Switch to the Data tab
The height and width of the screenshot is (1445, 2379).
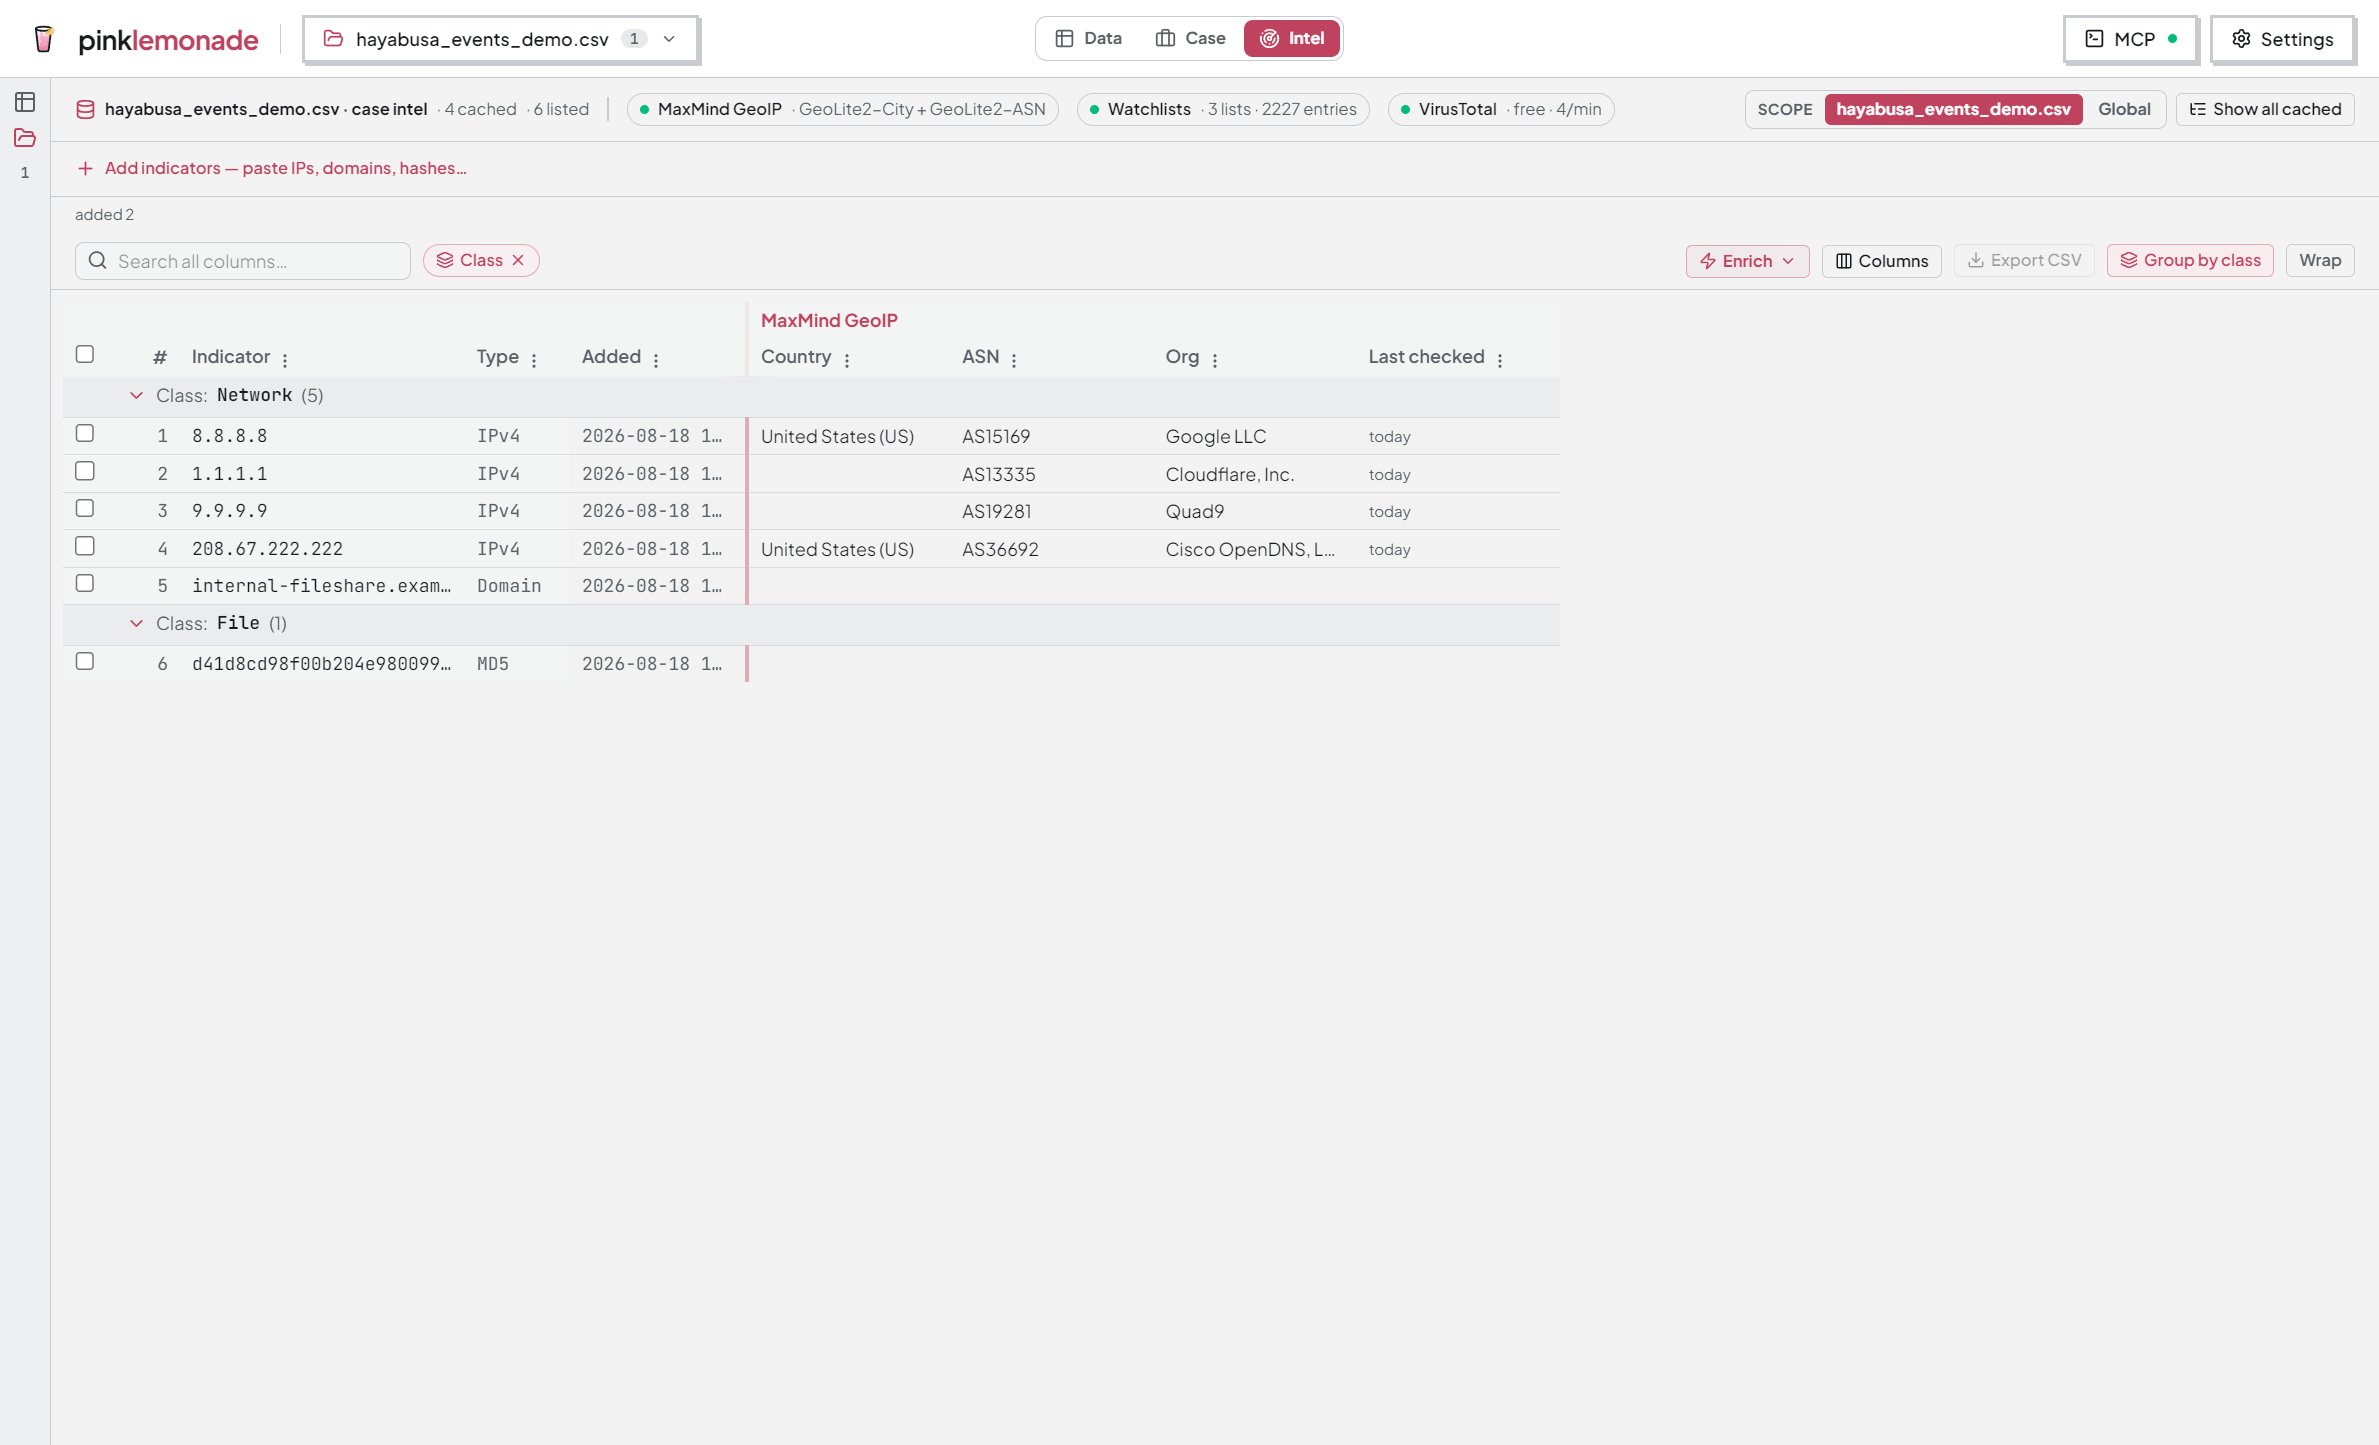click(x=1088, y=38)
